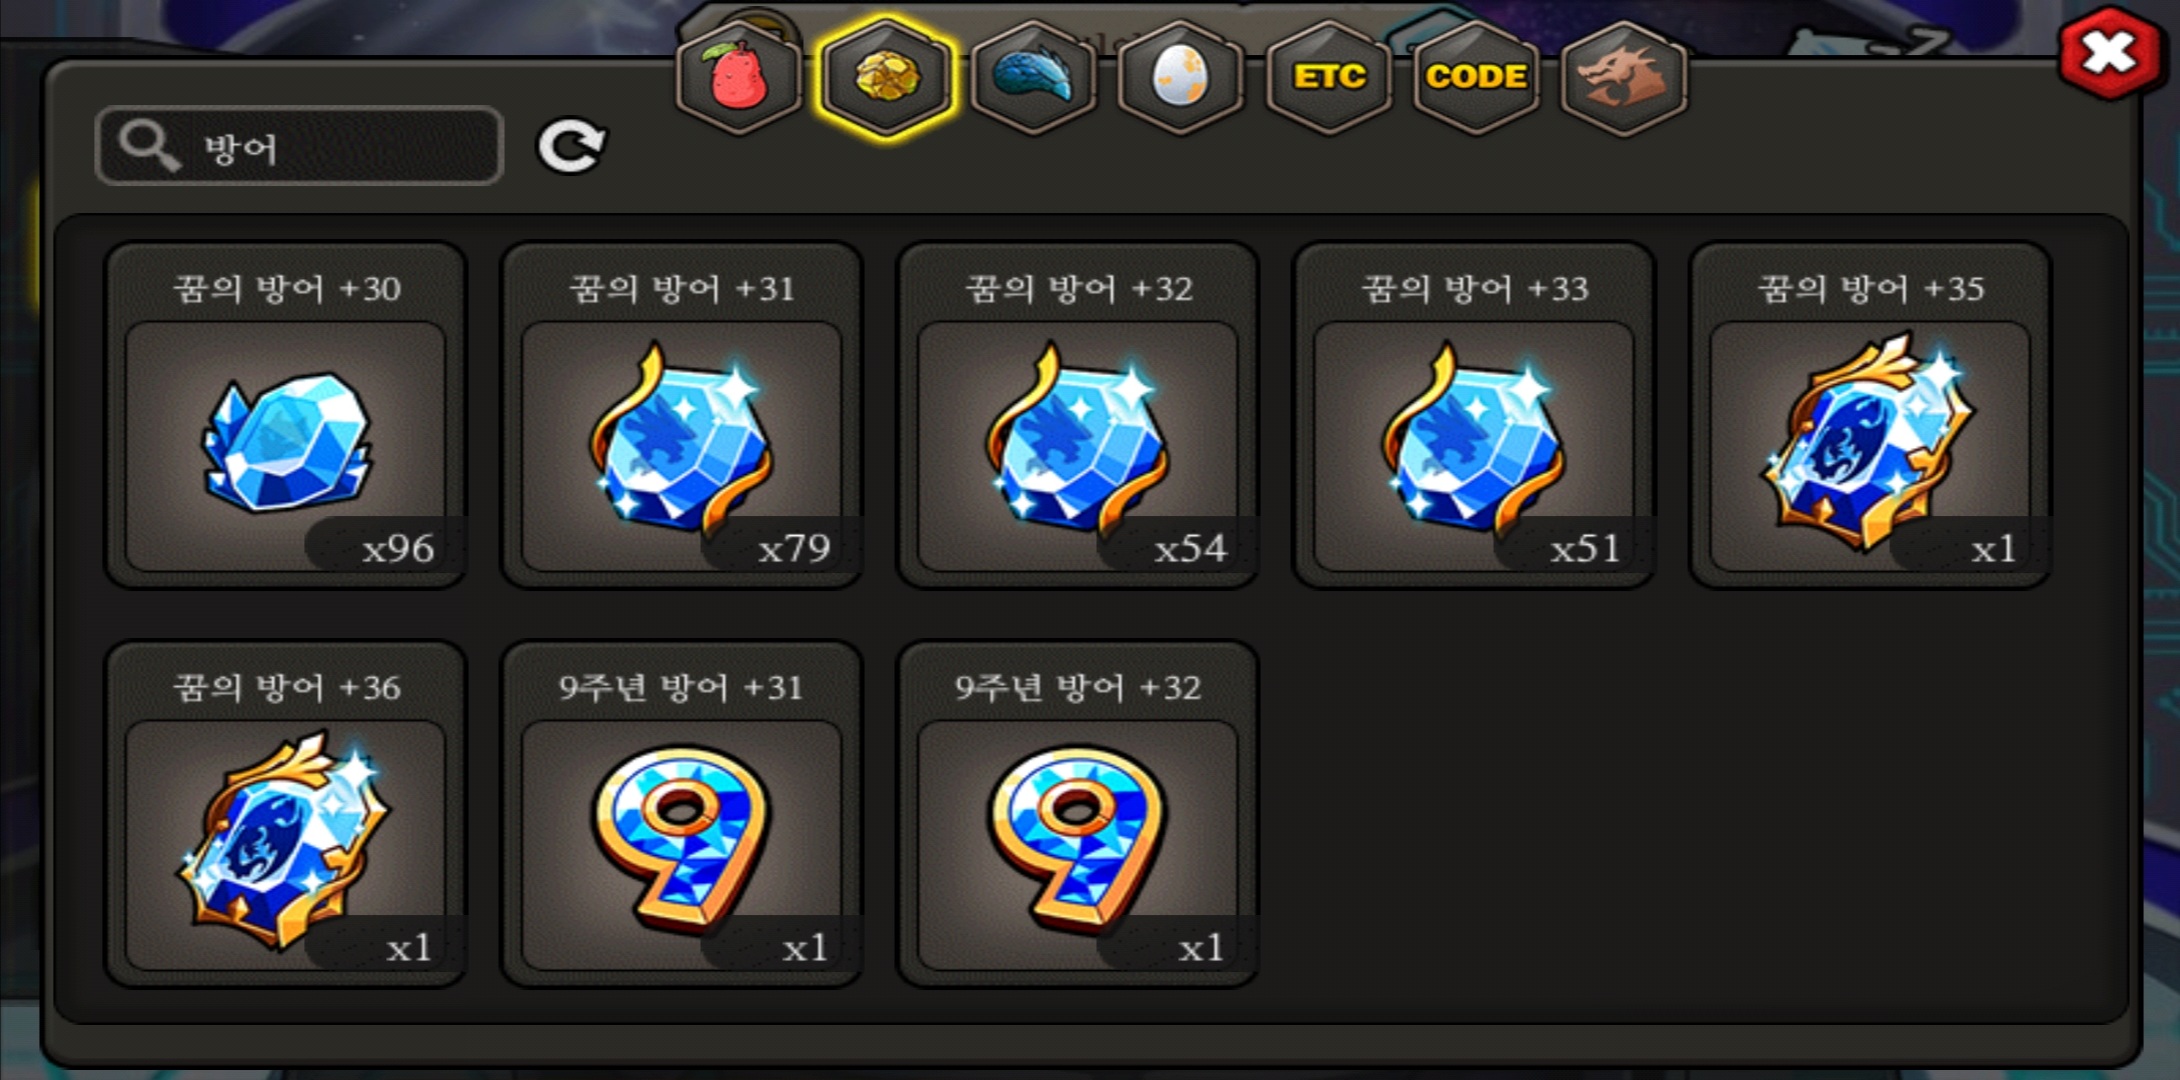Click the magnifying glass search icon
This screenshot has height=1080, width=2180.
click(149, 146)
